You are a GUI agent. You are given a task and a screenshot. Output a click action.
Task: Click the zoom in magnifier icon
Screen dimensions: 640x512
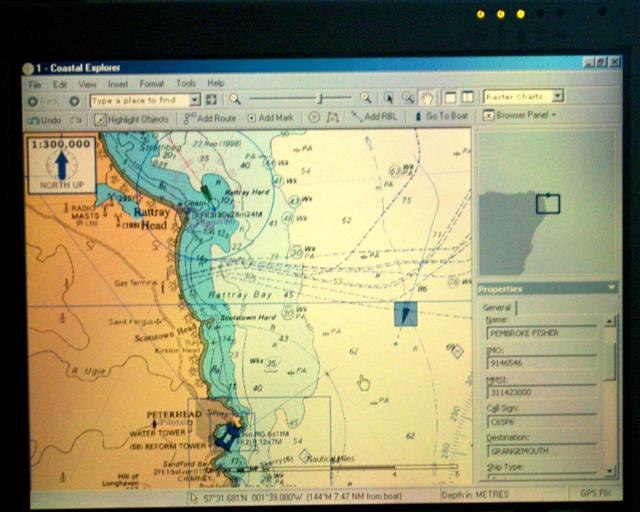365,97
